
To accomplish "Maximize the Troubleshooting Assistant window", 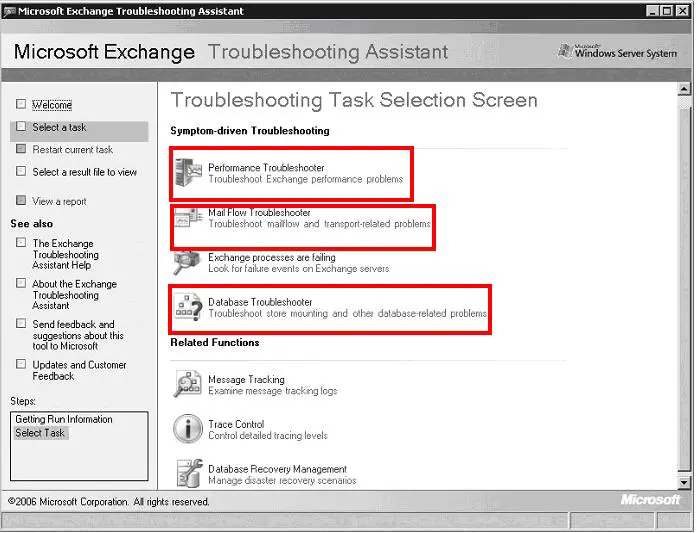I will 667,11.
